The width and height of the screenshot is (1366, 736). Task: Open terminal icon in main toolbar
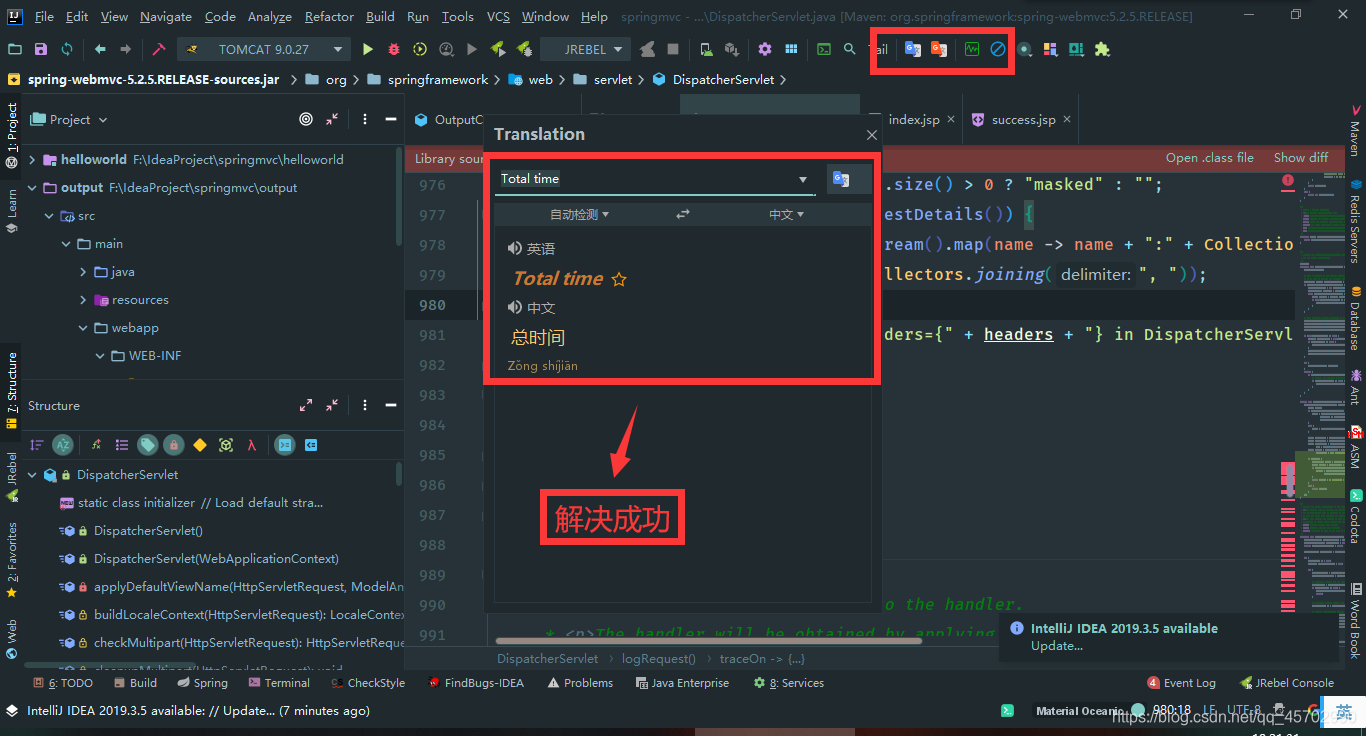824,49
